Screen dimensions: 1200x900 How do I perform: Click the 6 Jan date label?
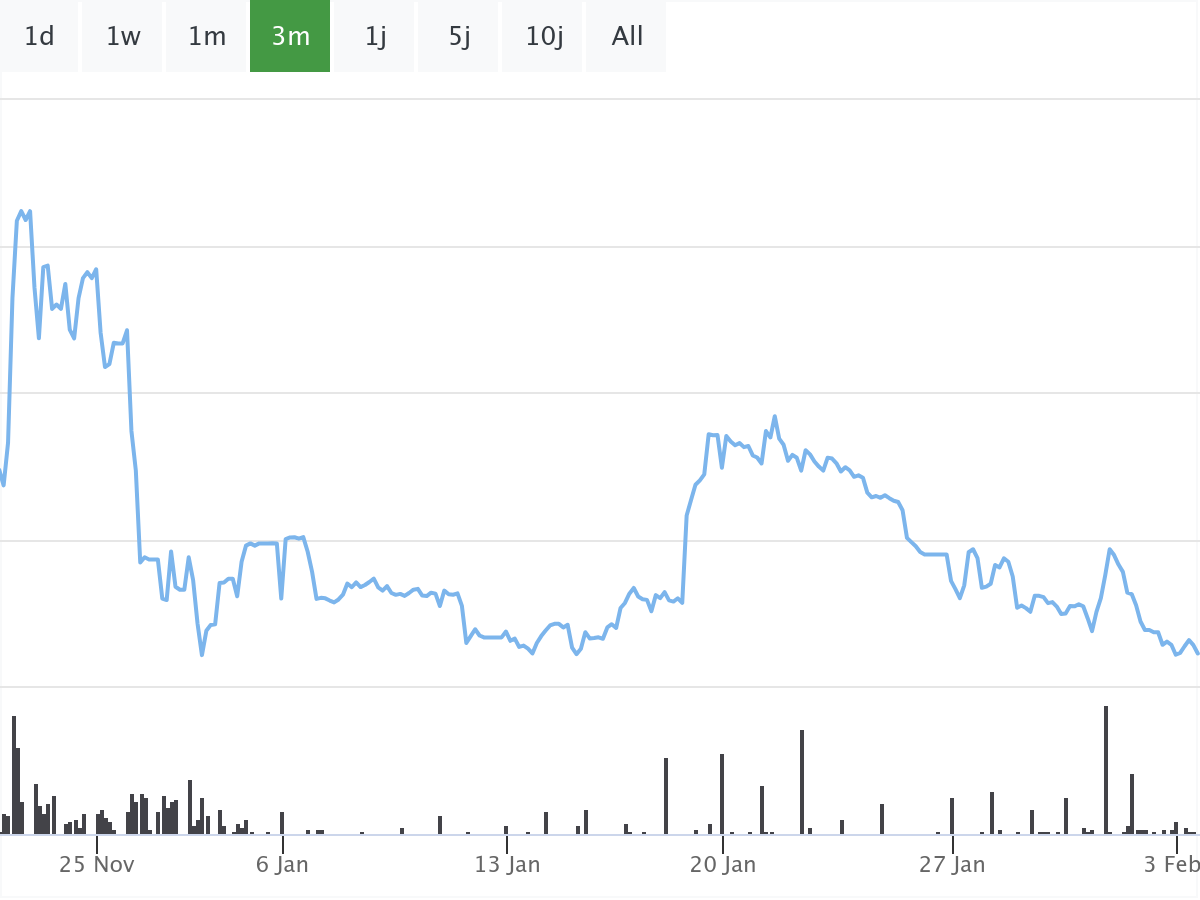pos(282,865)
